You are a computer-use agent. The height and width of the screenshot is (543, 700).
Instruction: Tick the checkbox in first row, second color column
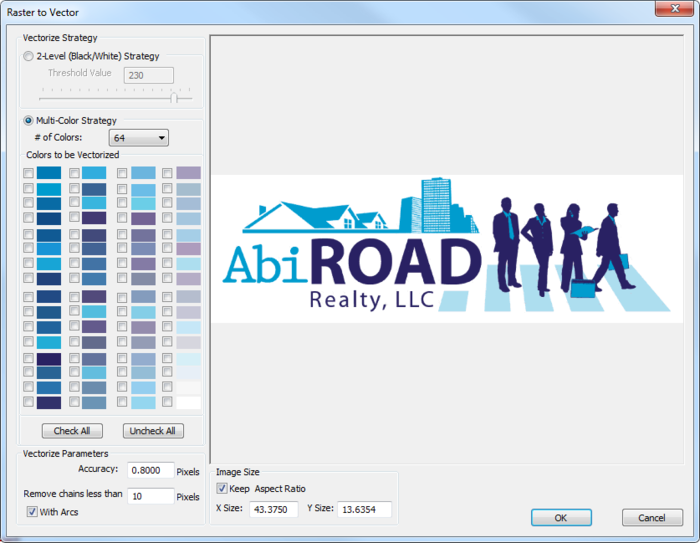tap(75, 173)
